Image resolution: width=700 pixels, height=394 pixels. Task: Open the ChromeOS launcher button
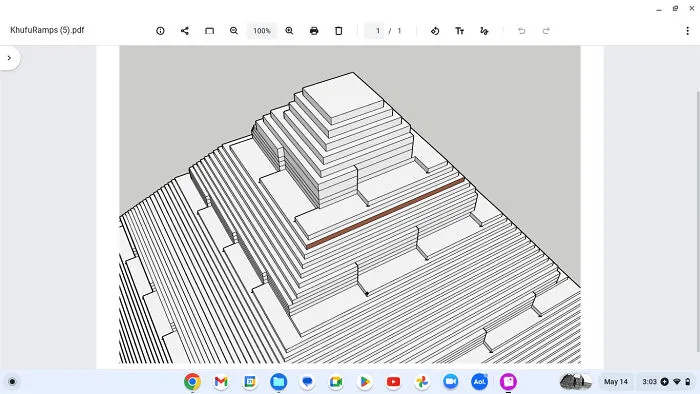pos(12,382)
